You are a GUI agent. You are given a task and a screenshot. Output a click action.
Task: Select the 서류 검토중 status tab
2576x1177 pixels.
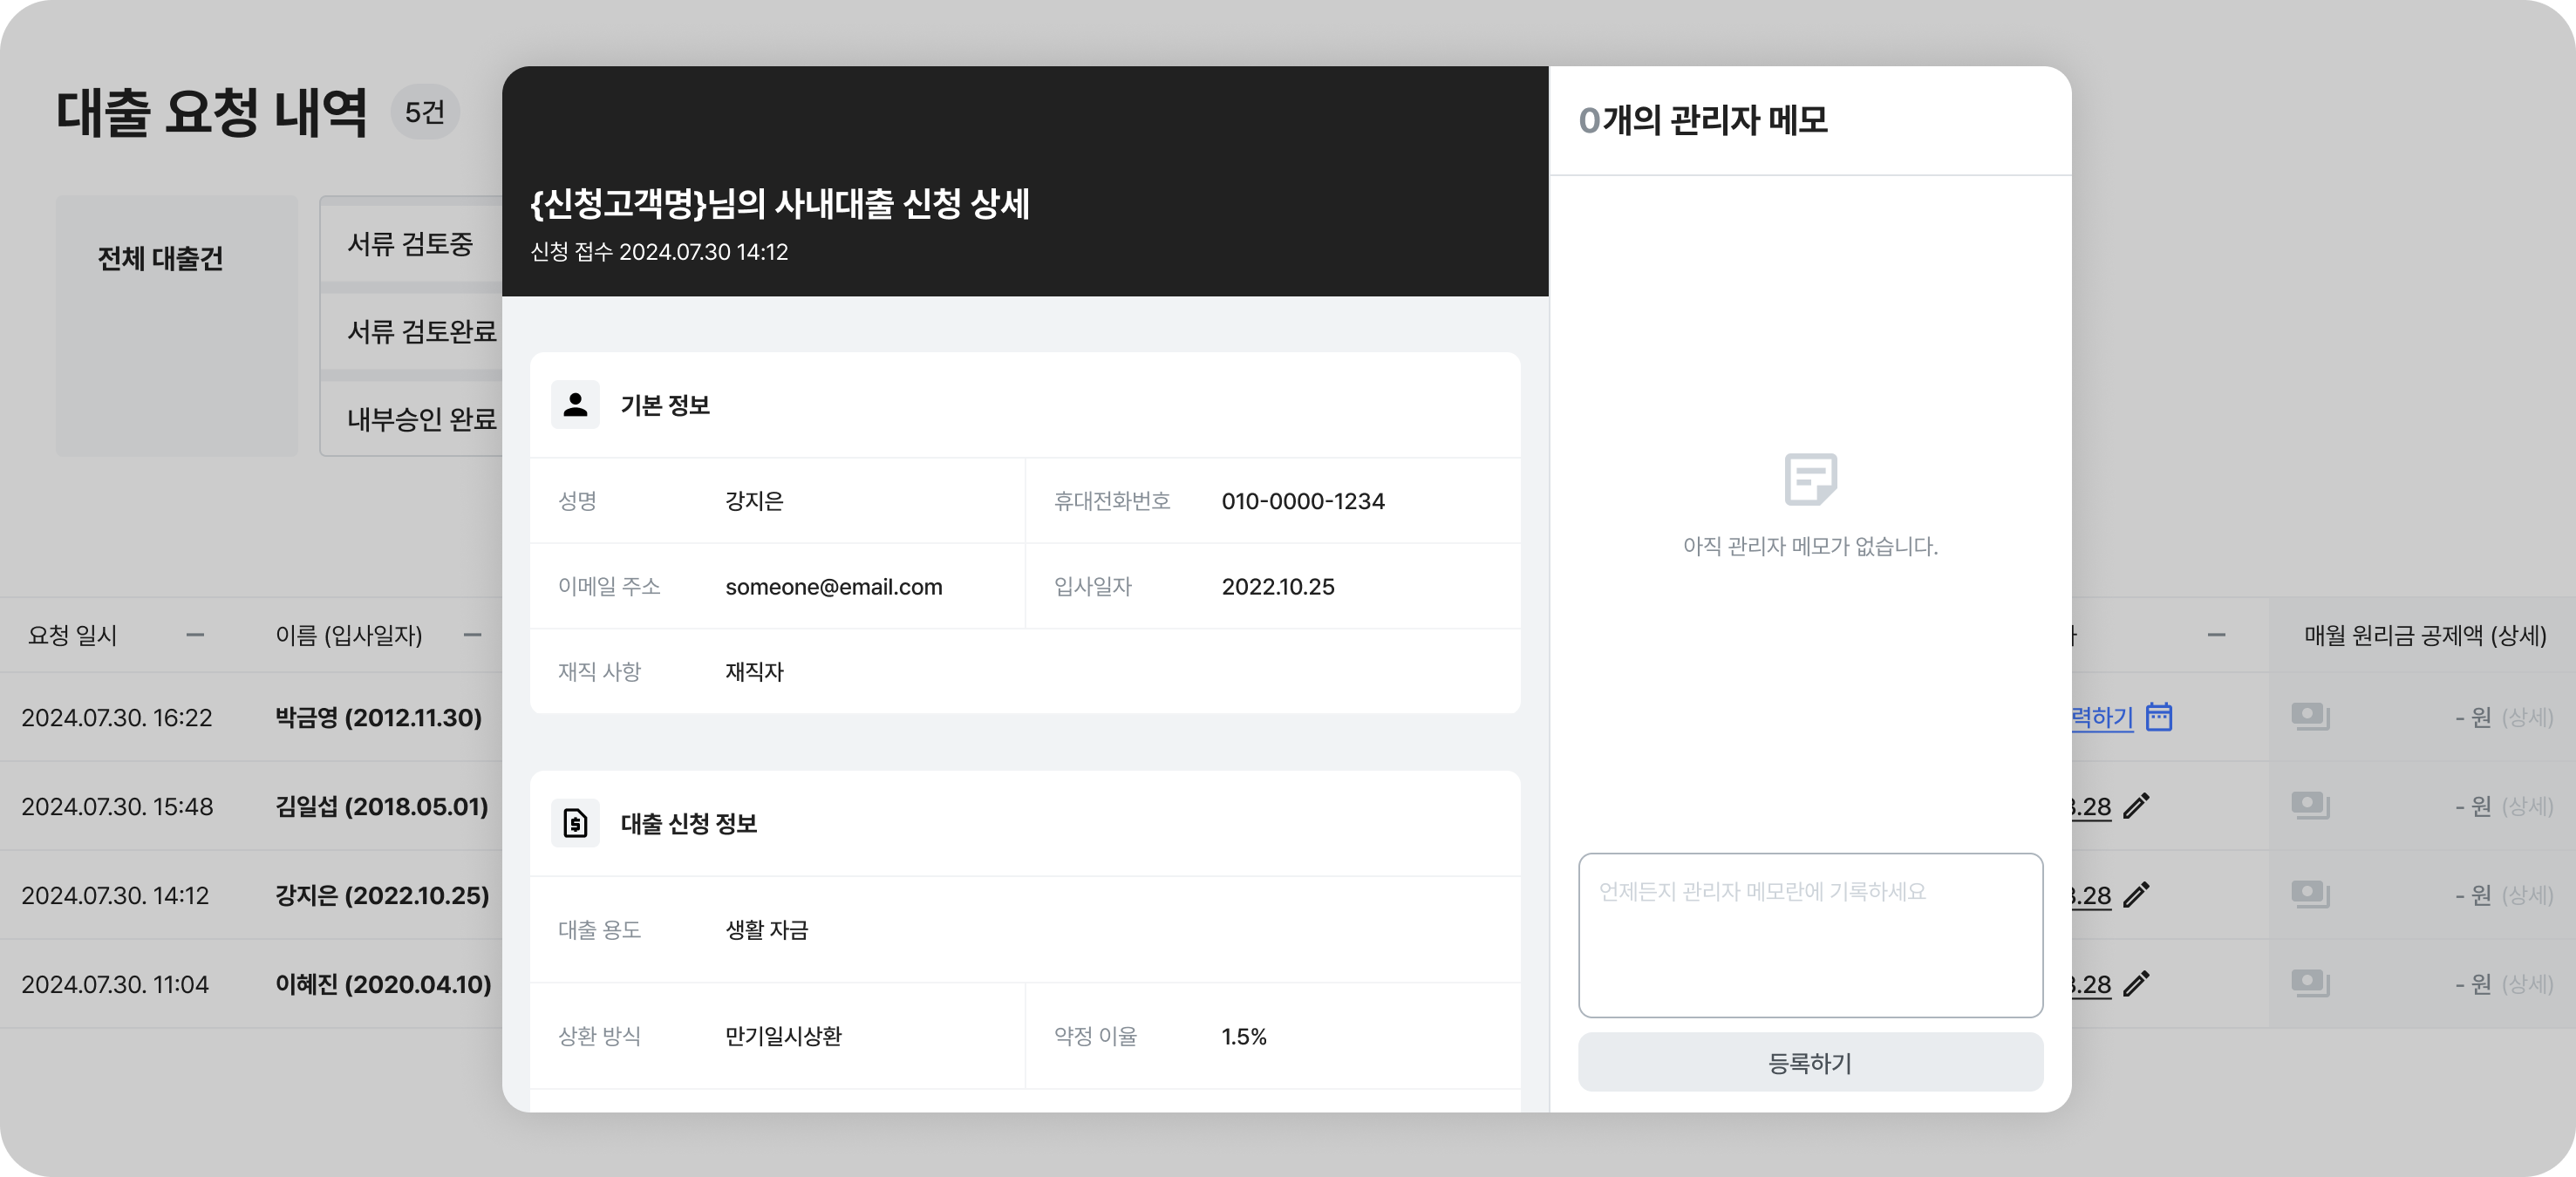coord(410,244)
